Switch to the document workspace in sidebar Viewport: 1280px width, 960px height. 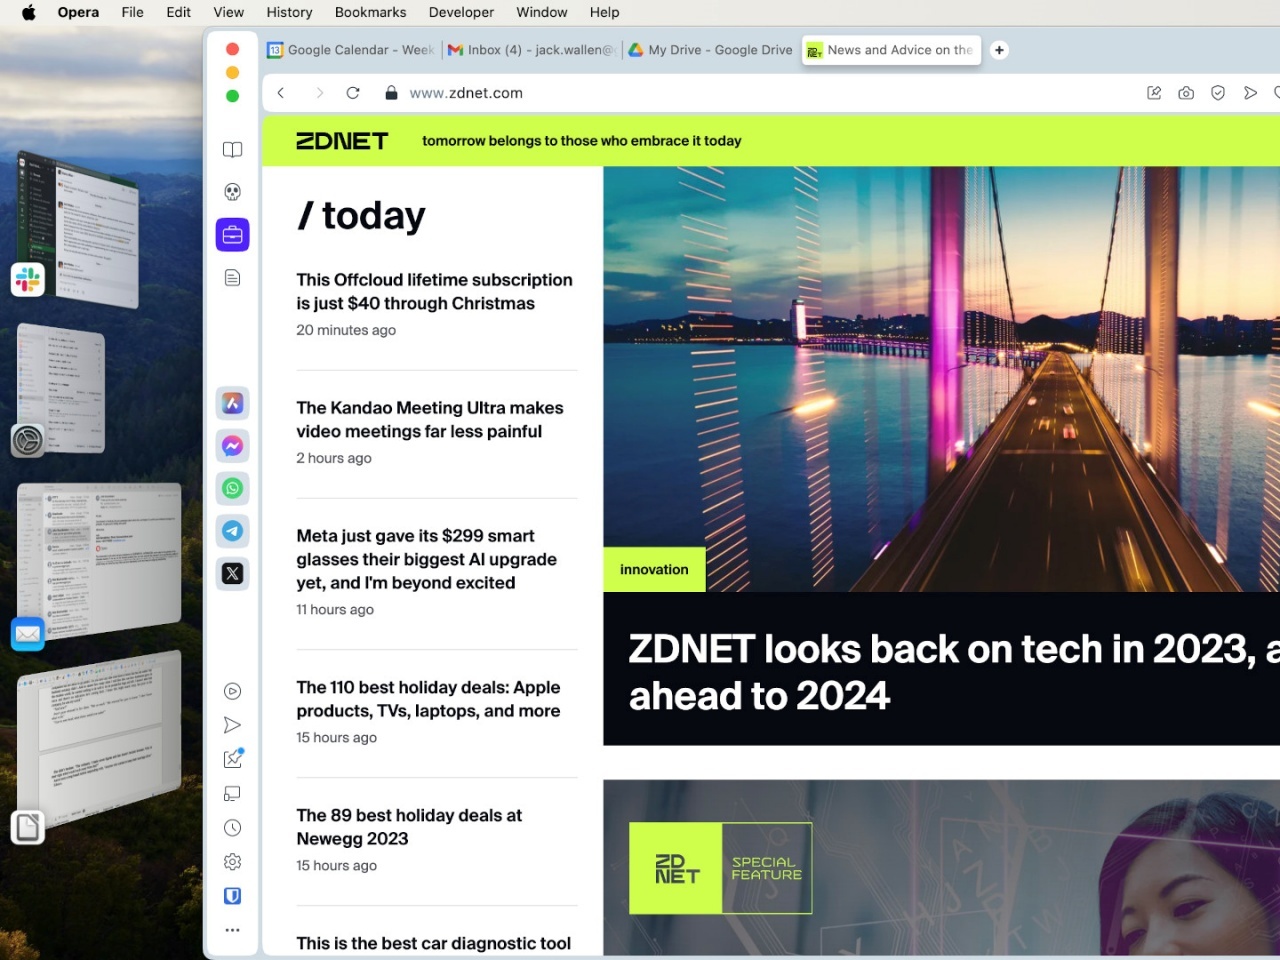pyautogui.click(x=232, y=278)
